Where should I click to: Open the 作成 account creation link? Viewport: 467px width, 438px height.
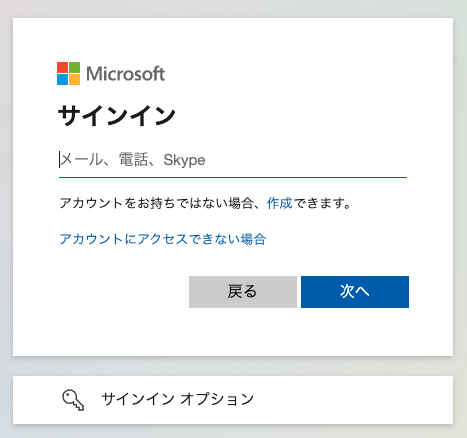click(279, 203)
